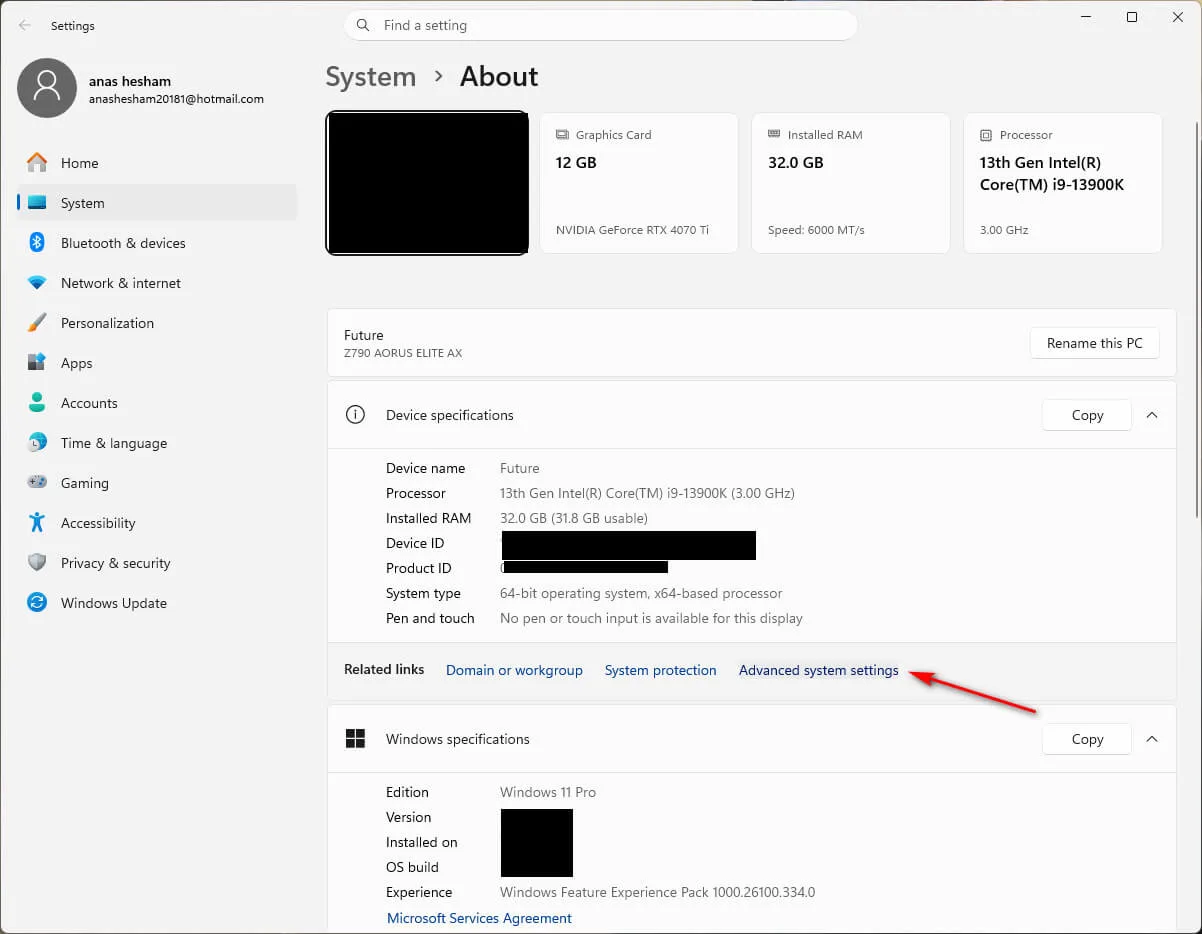Open the Bluetooth & devices section icon
The image size is (1202, 934).
37,243
